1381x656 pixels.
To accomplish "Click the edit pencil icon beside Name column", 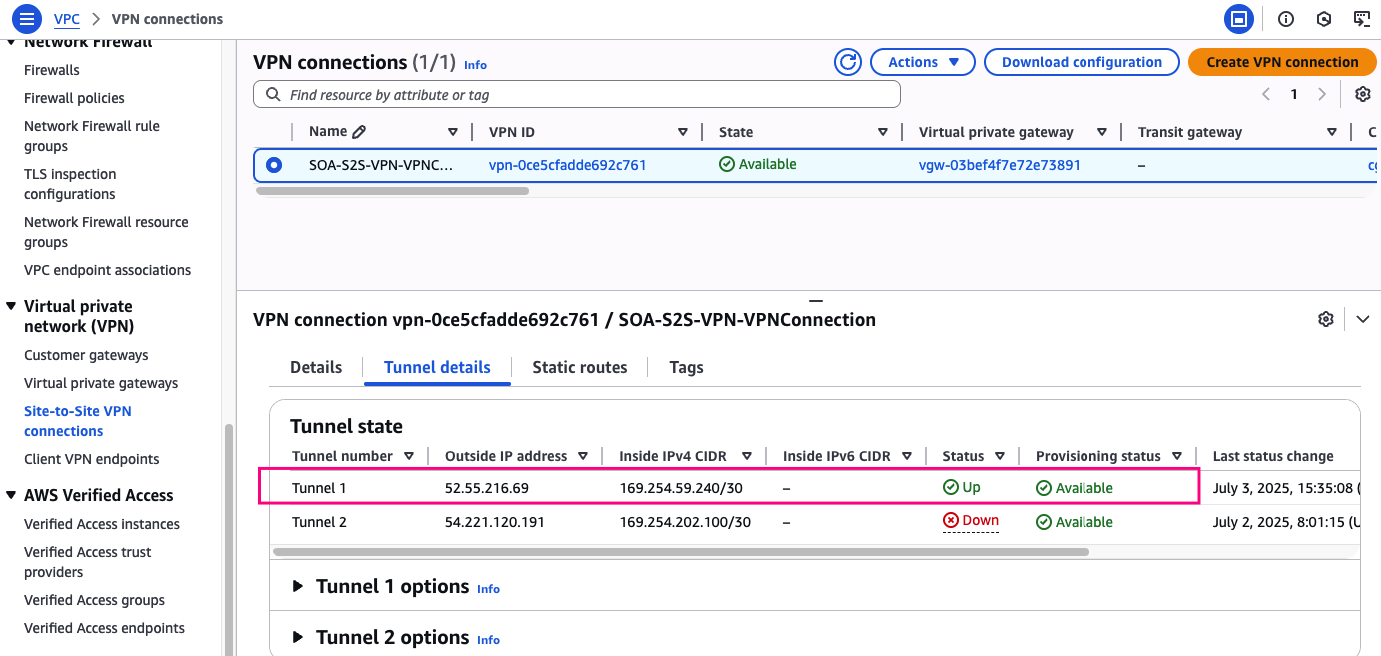I will [360, 132].
